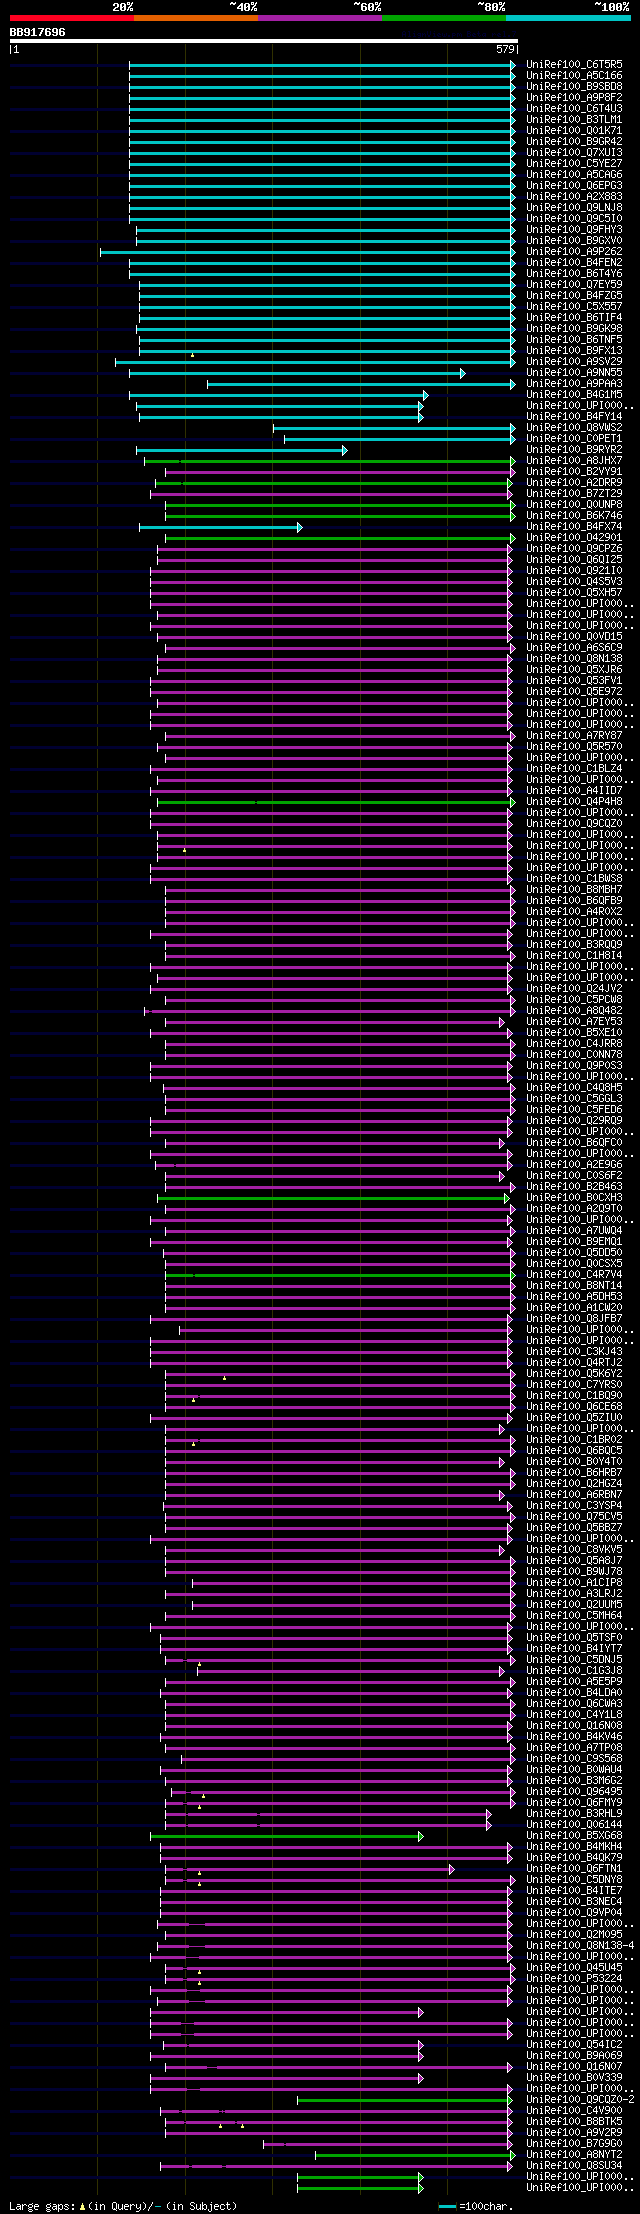The height and width of the screenshot is (2214, 640).
Task: Select label UniRef100_A9PAA3
Action: coord(574,384)
